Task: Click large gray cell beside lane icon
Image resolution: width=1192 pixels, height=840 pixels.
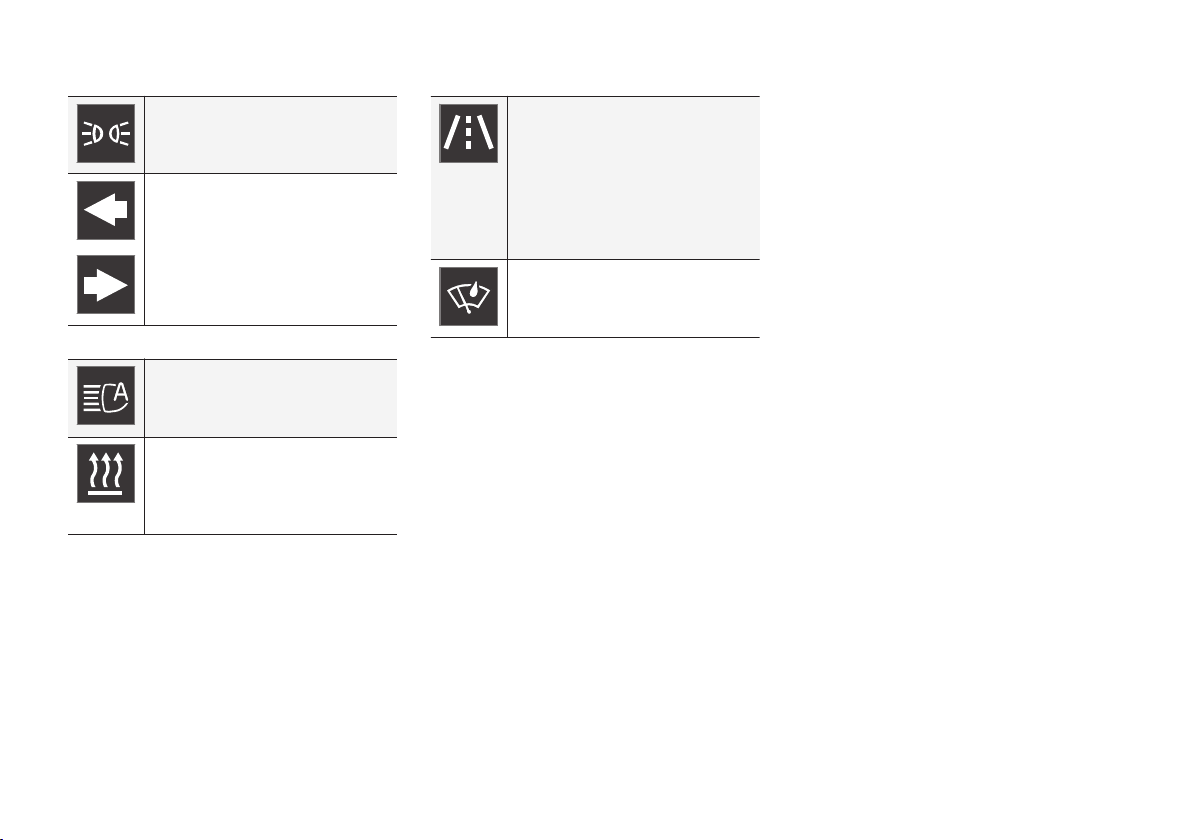Action: coord(633,178)
